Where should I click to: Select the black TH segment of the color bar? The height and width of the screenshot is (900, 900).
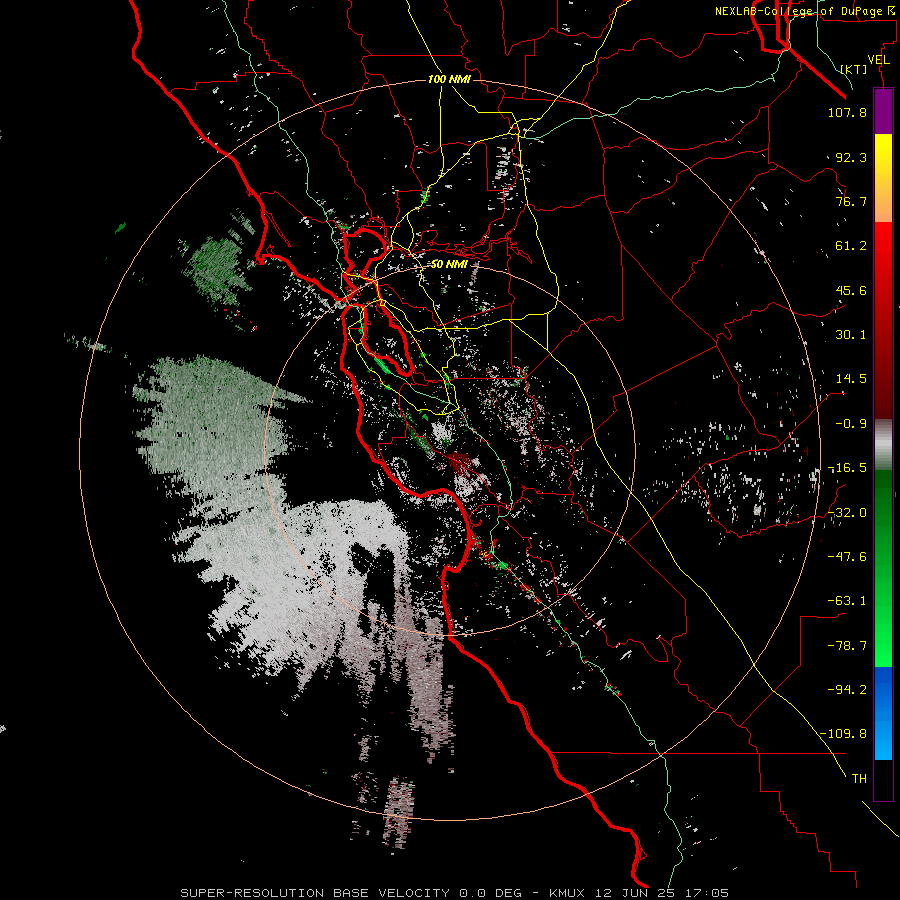point(883,779)
